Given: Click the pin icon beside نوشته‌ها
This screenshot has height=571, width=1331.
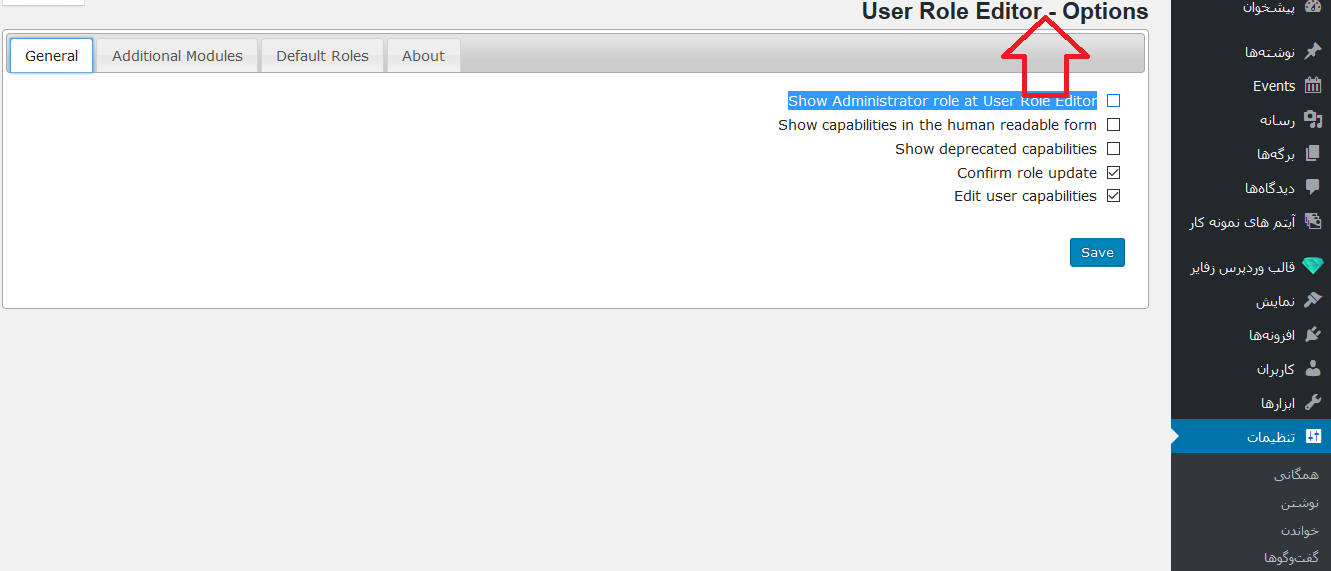Looking at the screenshot, I should click(1313, 51).
